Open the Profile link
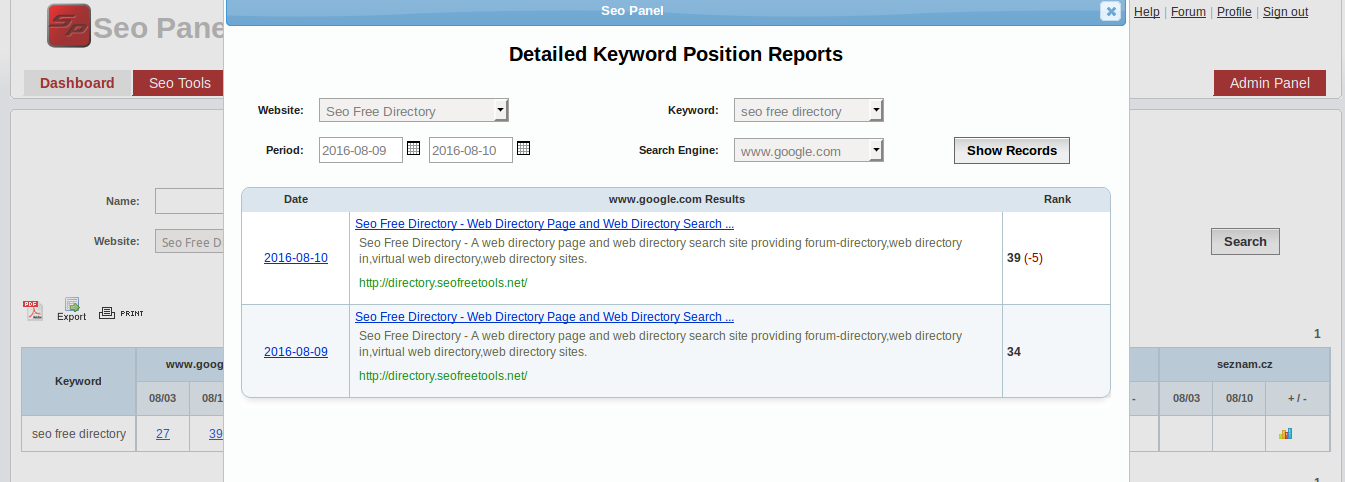1345x482 pixels. (1234, 12)
